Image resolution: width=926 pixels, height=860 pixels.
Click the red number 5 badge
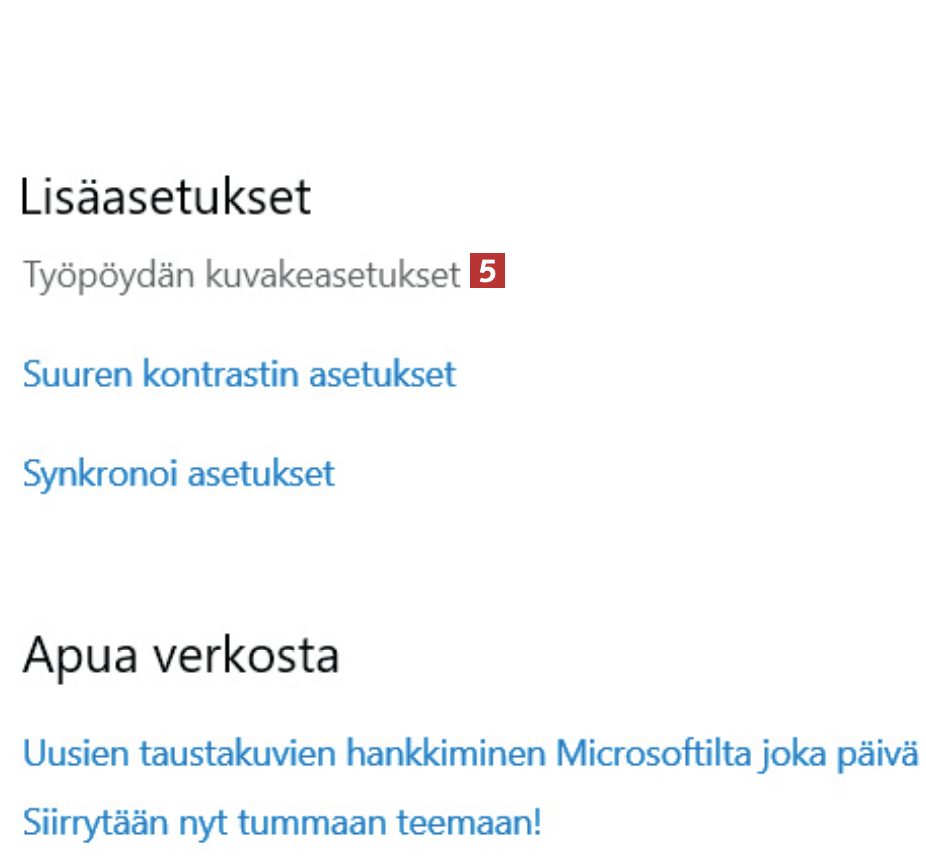click(488, 272)
